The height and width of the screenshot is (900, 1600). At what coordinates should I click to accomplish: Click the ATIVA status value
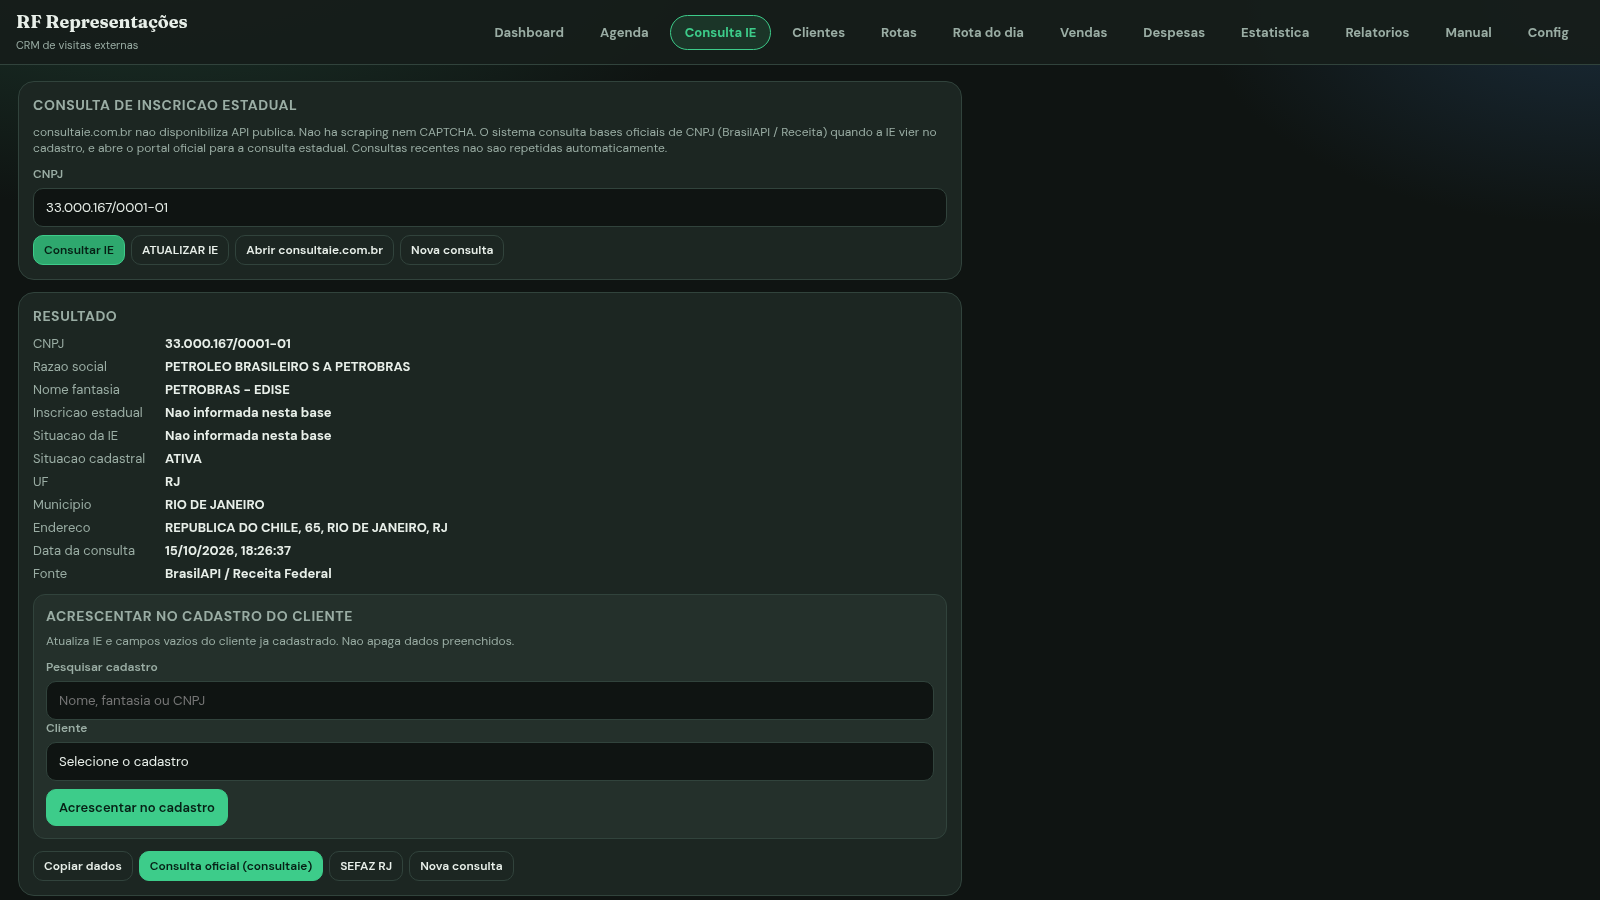coord(183,459)
